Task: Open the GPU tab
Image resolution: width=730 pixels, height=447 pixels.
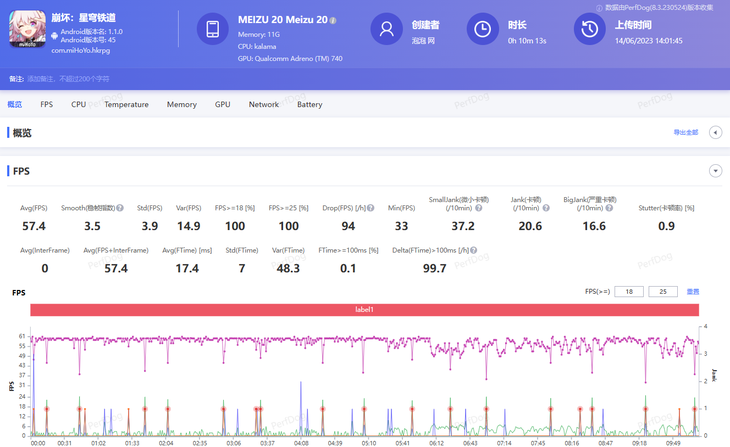Action: click(x=223, y=104)
